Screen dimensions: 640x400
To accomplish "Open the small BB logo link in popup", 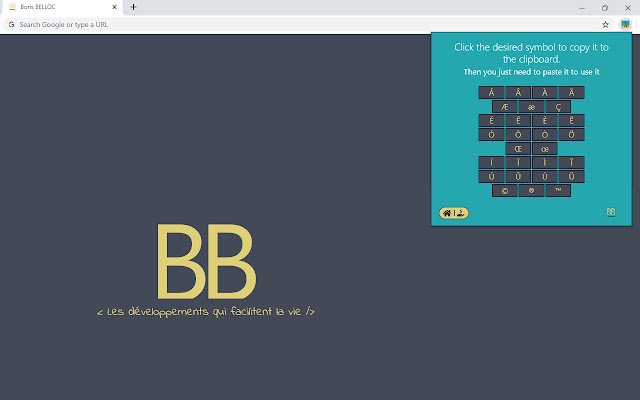I will pos(611,212).
